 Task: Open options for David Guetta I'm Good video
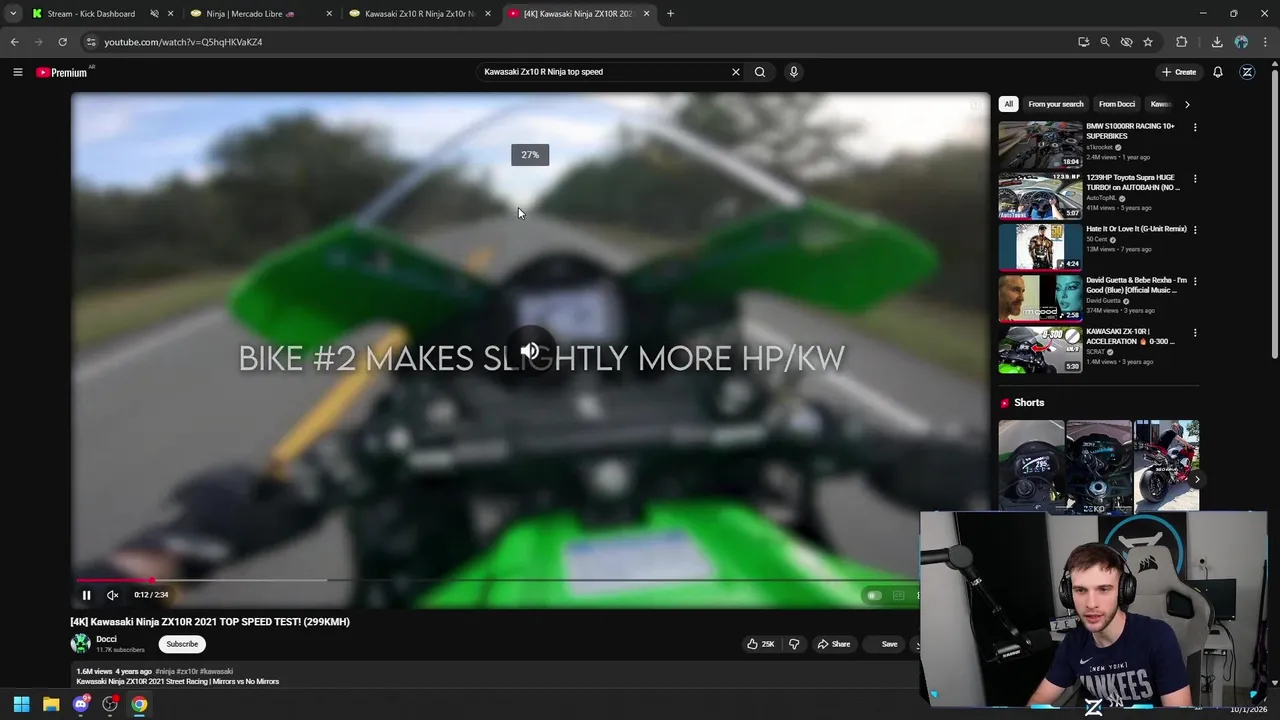pos(1195,281)
